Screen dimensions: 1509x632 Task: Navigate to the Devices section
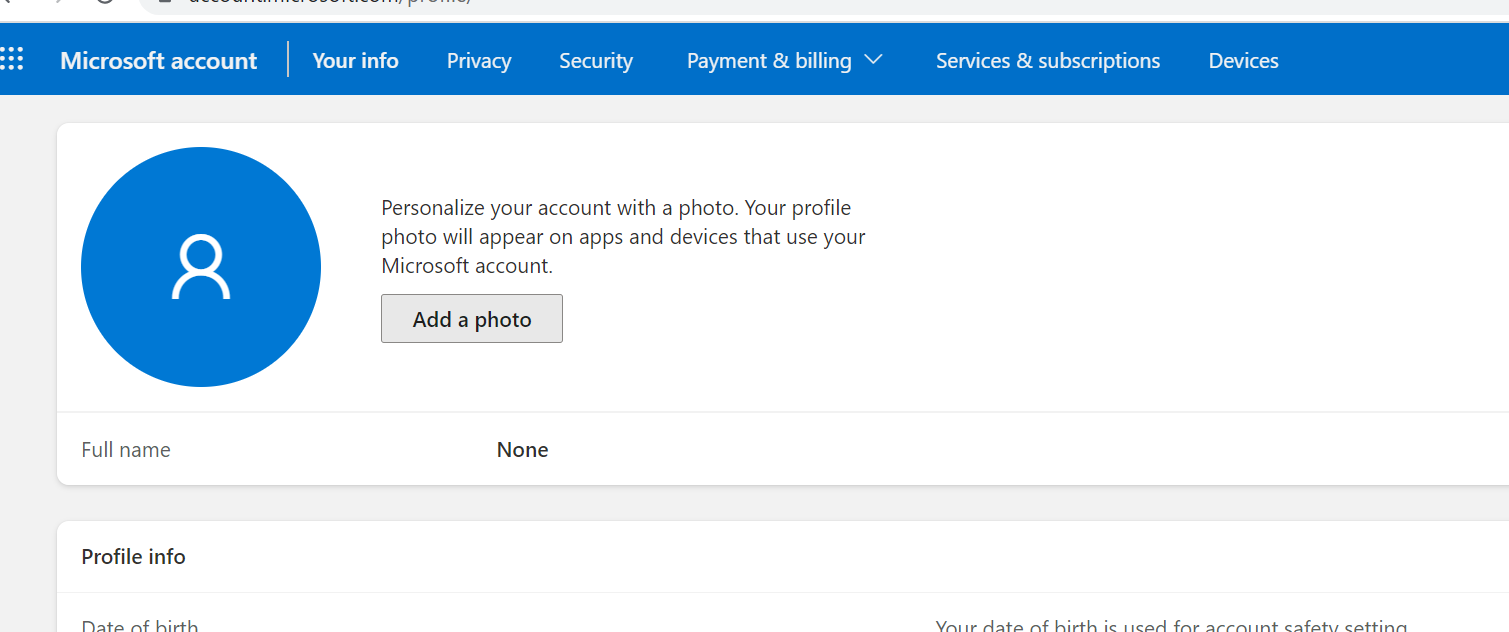click(x=1243, y=61)
